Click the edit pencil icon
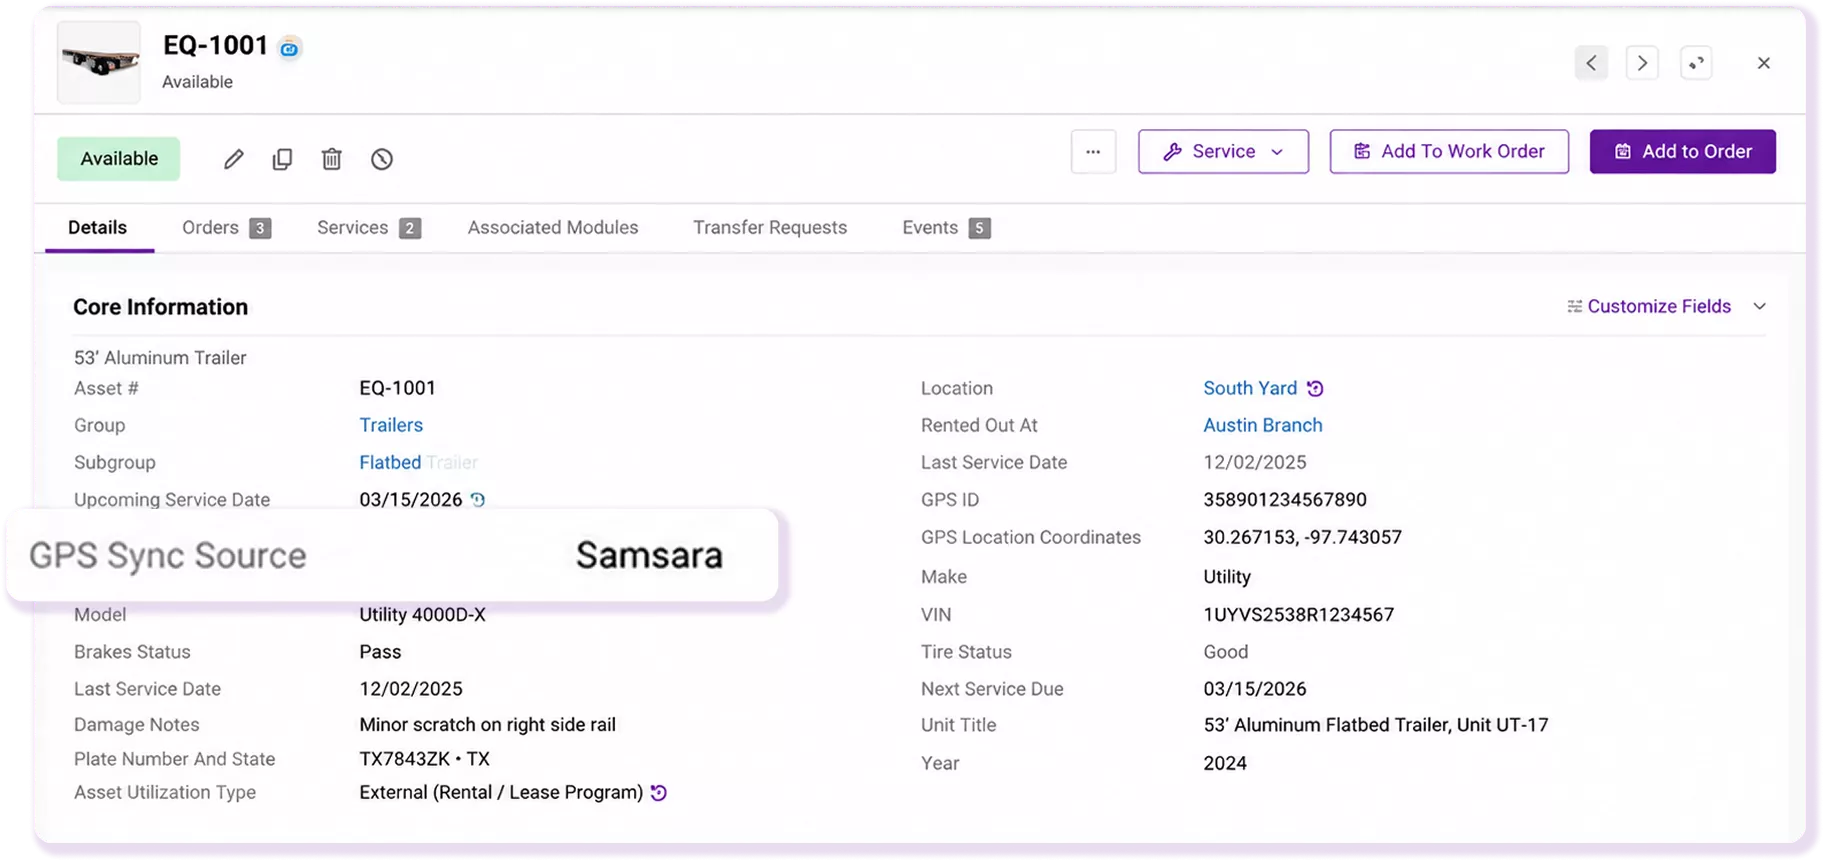The height and width of the screenshot is (862, 1824). (x=233, y=159)
